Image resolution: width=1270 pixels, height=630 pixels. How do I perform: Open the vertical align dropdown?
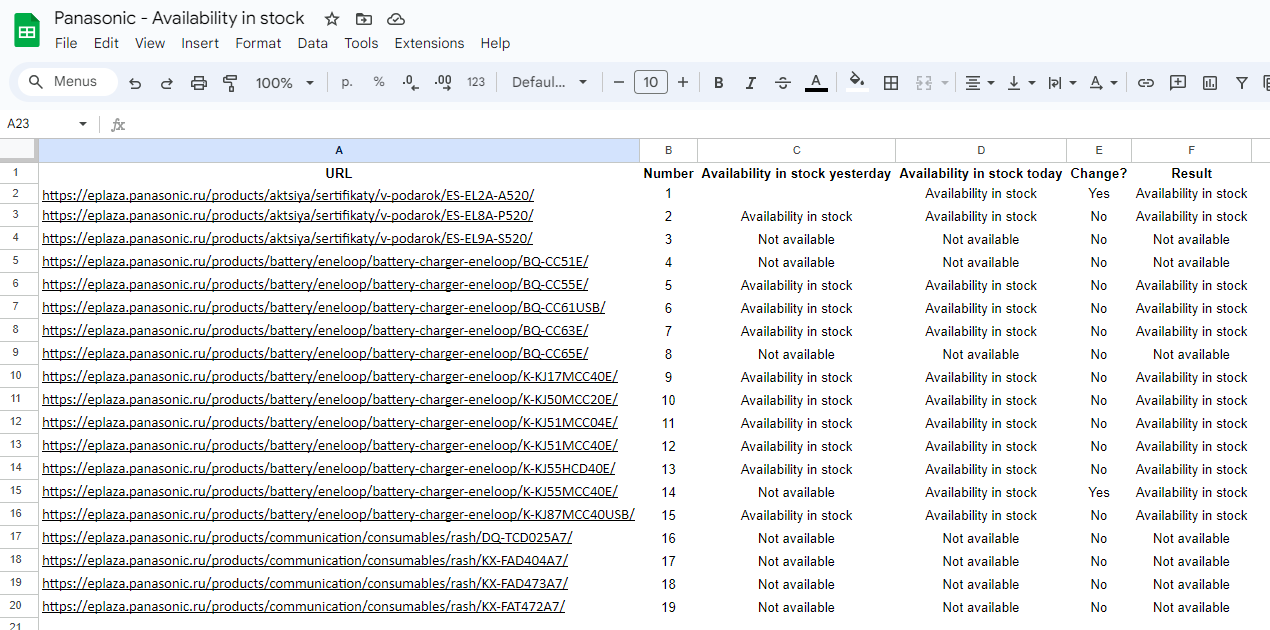1021,83
